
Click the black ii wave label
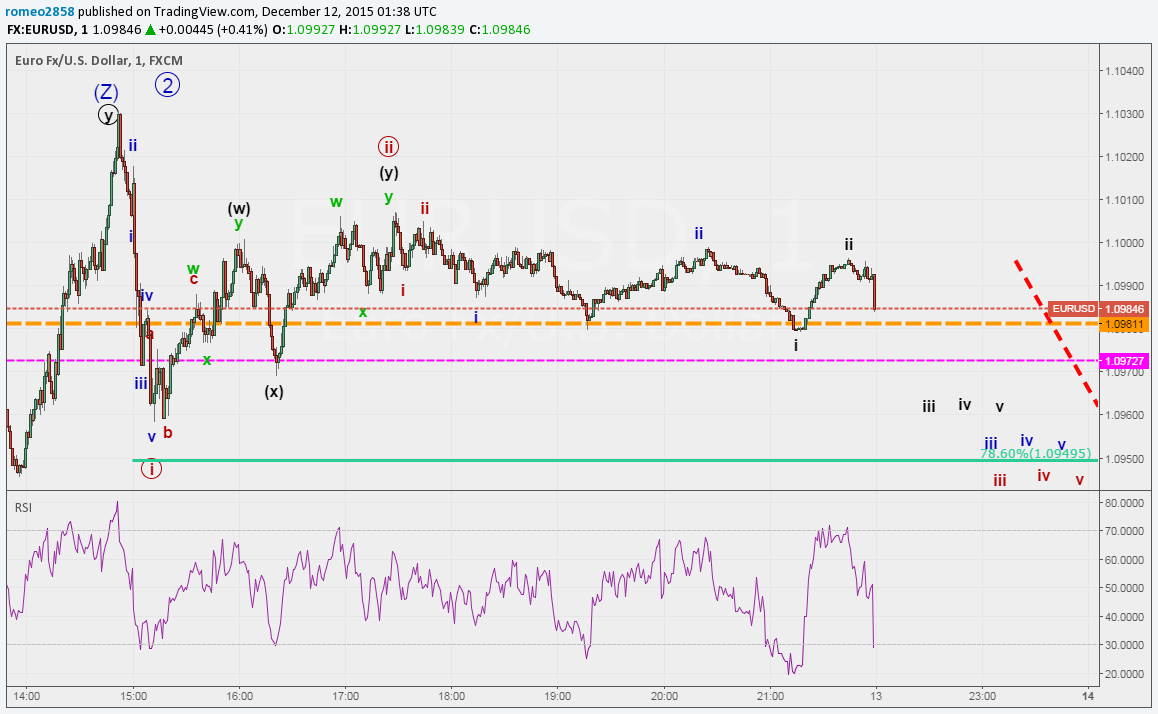pyautogui.click(x=849, y=244)
